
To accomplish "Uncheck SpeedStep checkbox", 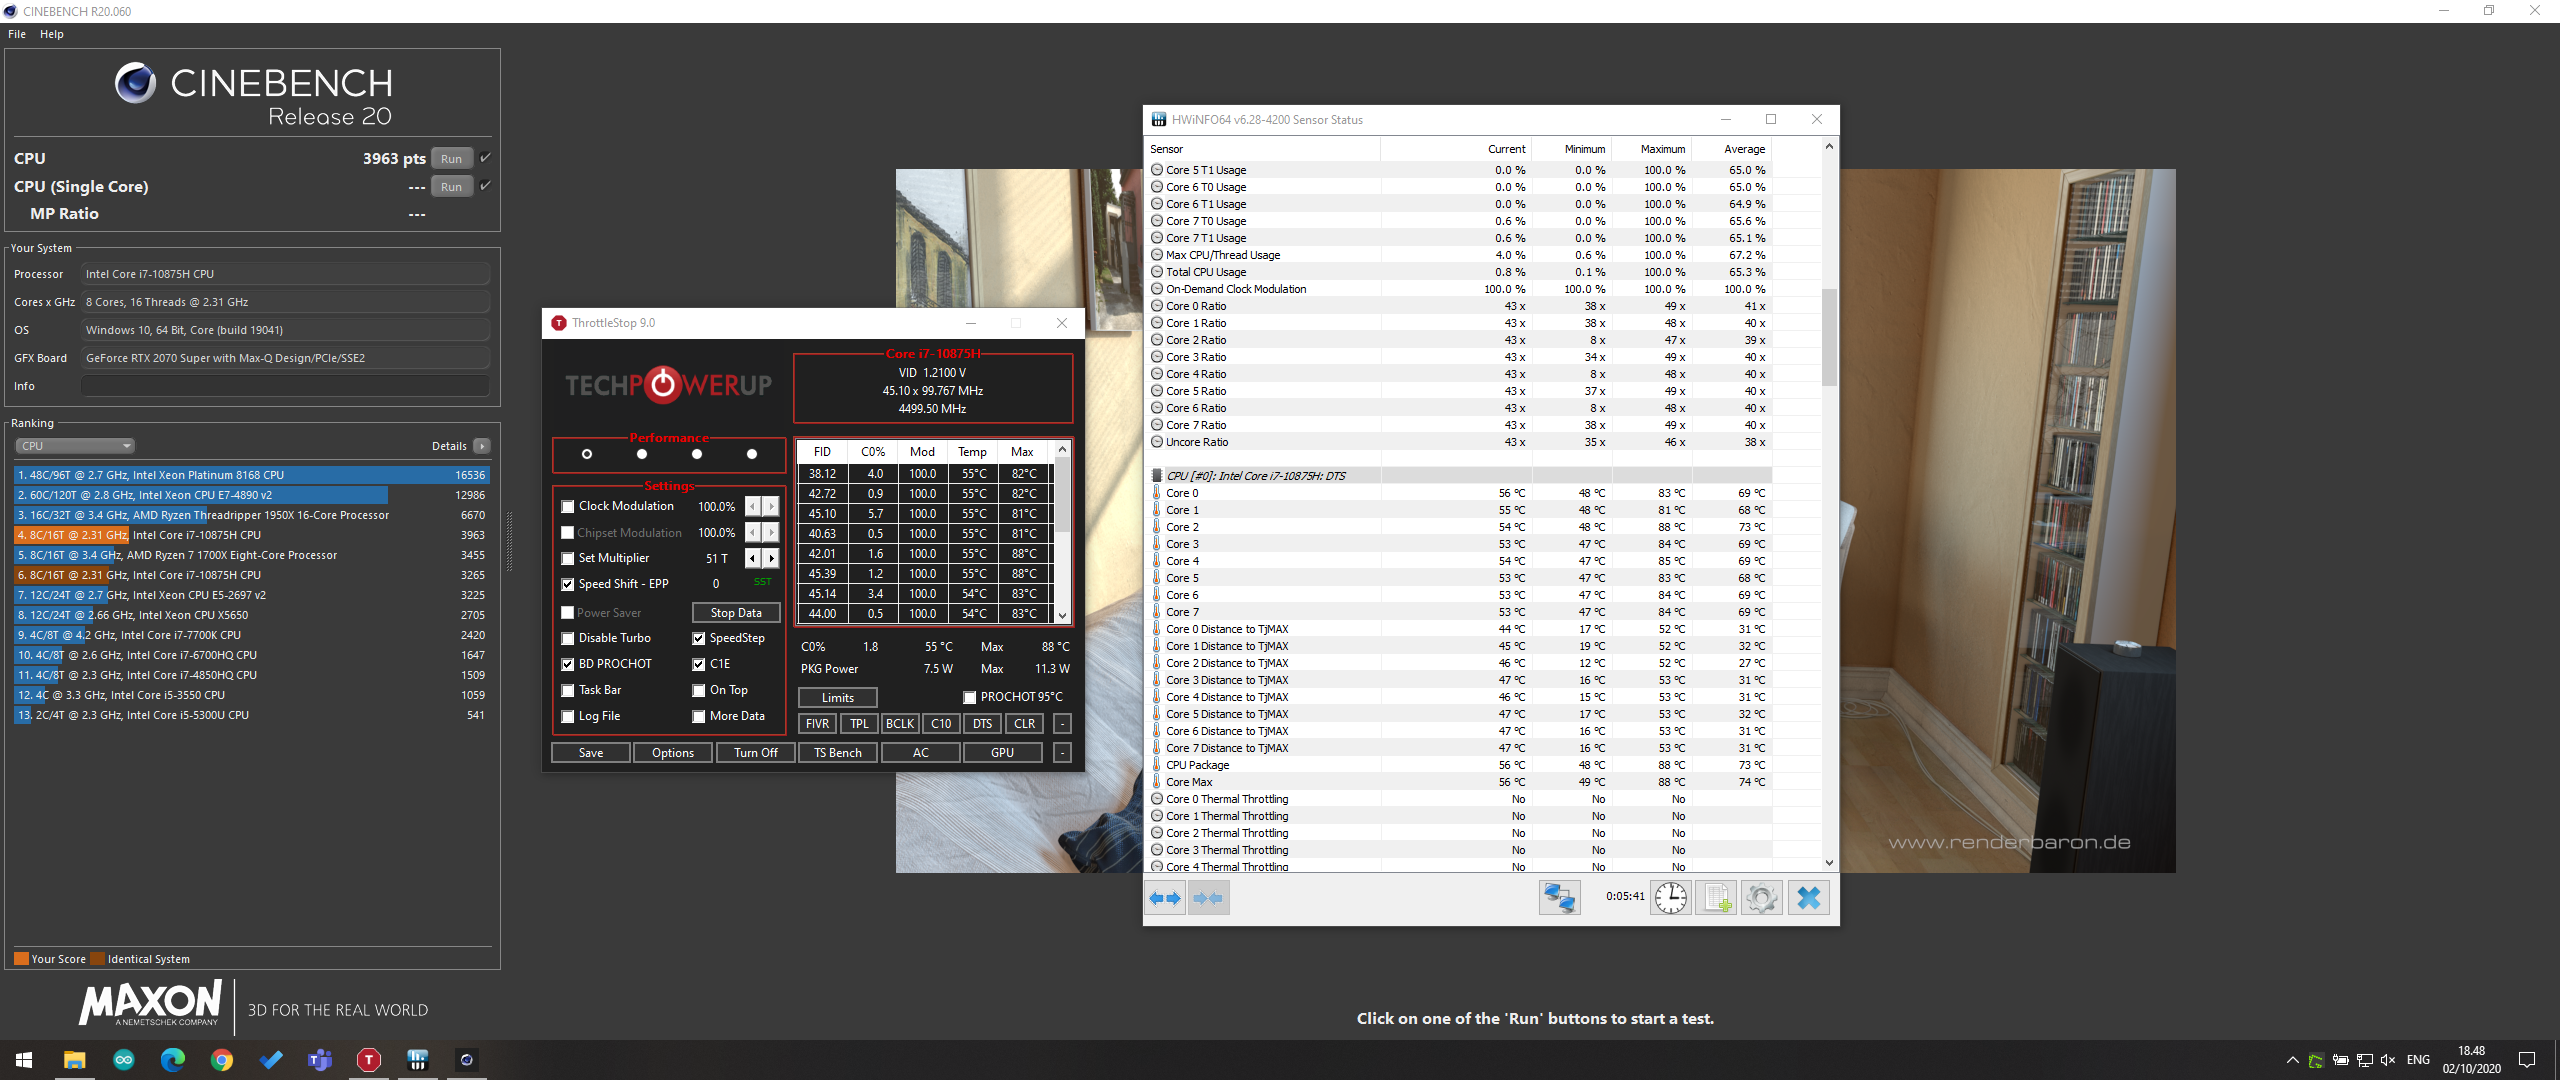I will (699, 638).
